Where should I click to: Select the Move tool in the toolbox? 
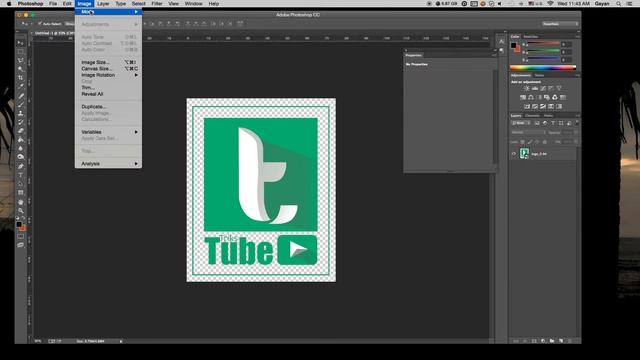coord(20,43)
